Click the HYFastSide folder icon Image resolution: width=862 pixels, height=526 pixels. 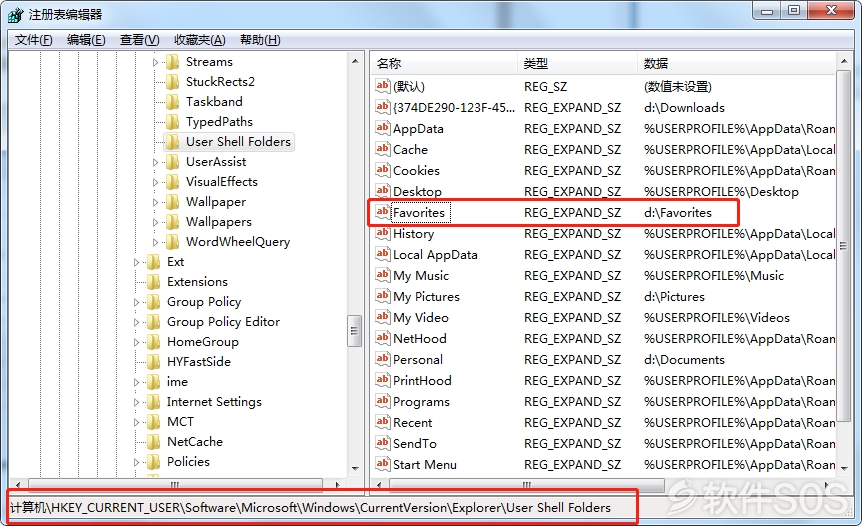154,362
